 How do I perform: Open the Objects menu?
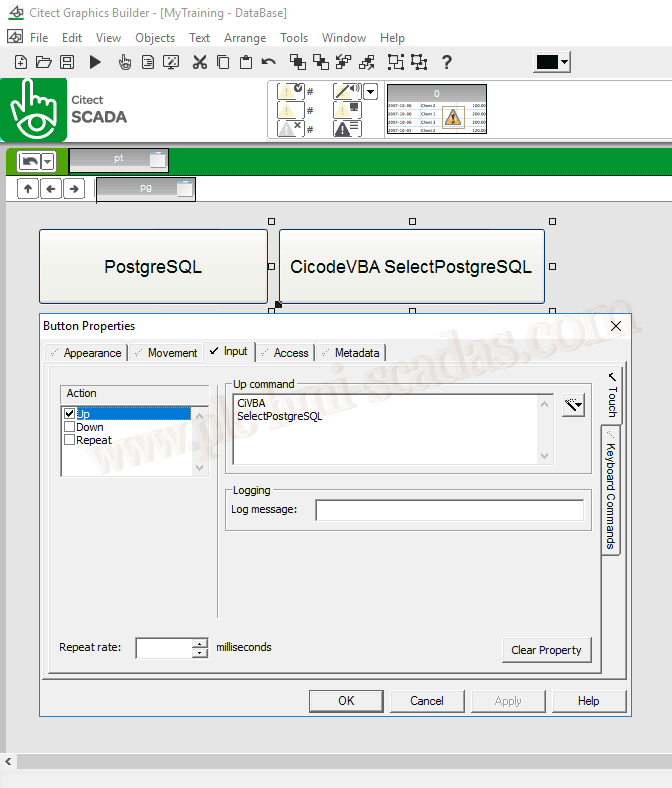tap(155, 38)
